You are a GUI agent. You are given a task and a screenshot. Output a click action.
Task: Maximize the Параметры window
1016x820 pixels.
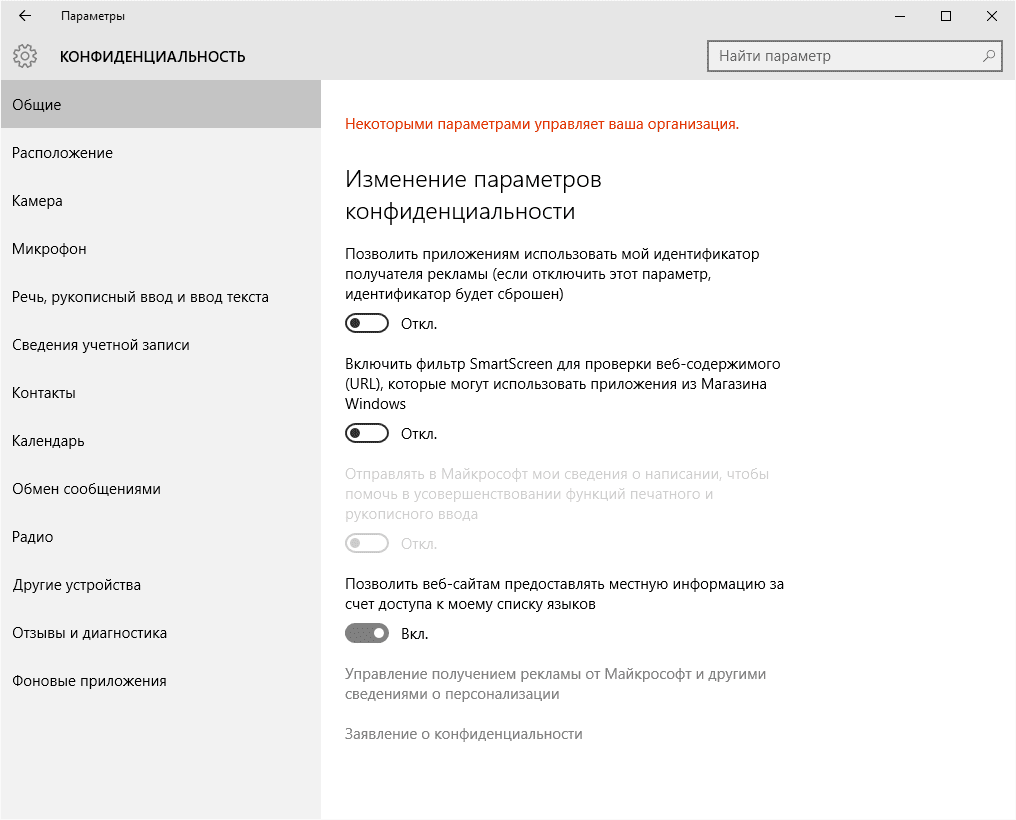(945, 16)
